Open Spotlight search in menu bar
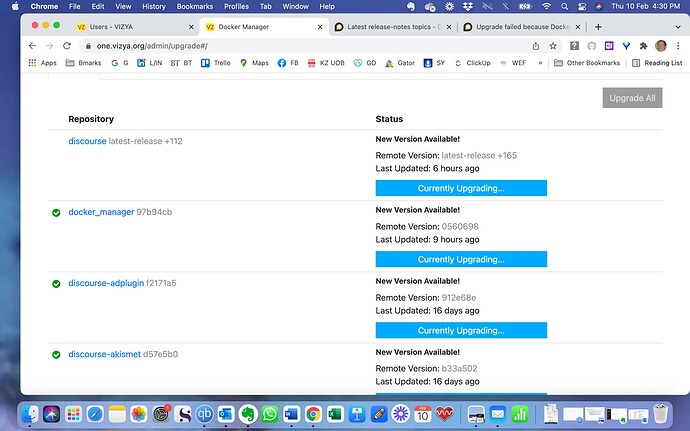This screenshot has width=690, height=431. coord(564,6)
